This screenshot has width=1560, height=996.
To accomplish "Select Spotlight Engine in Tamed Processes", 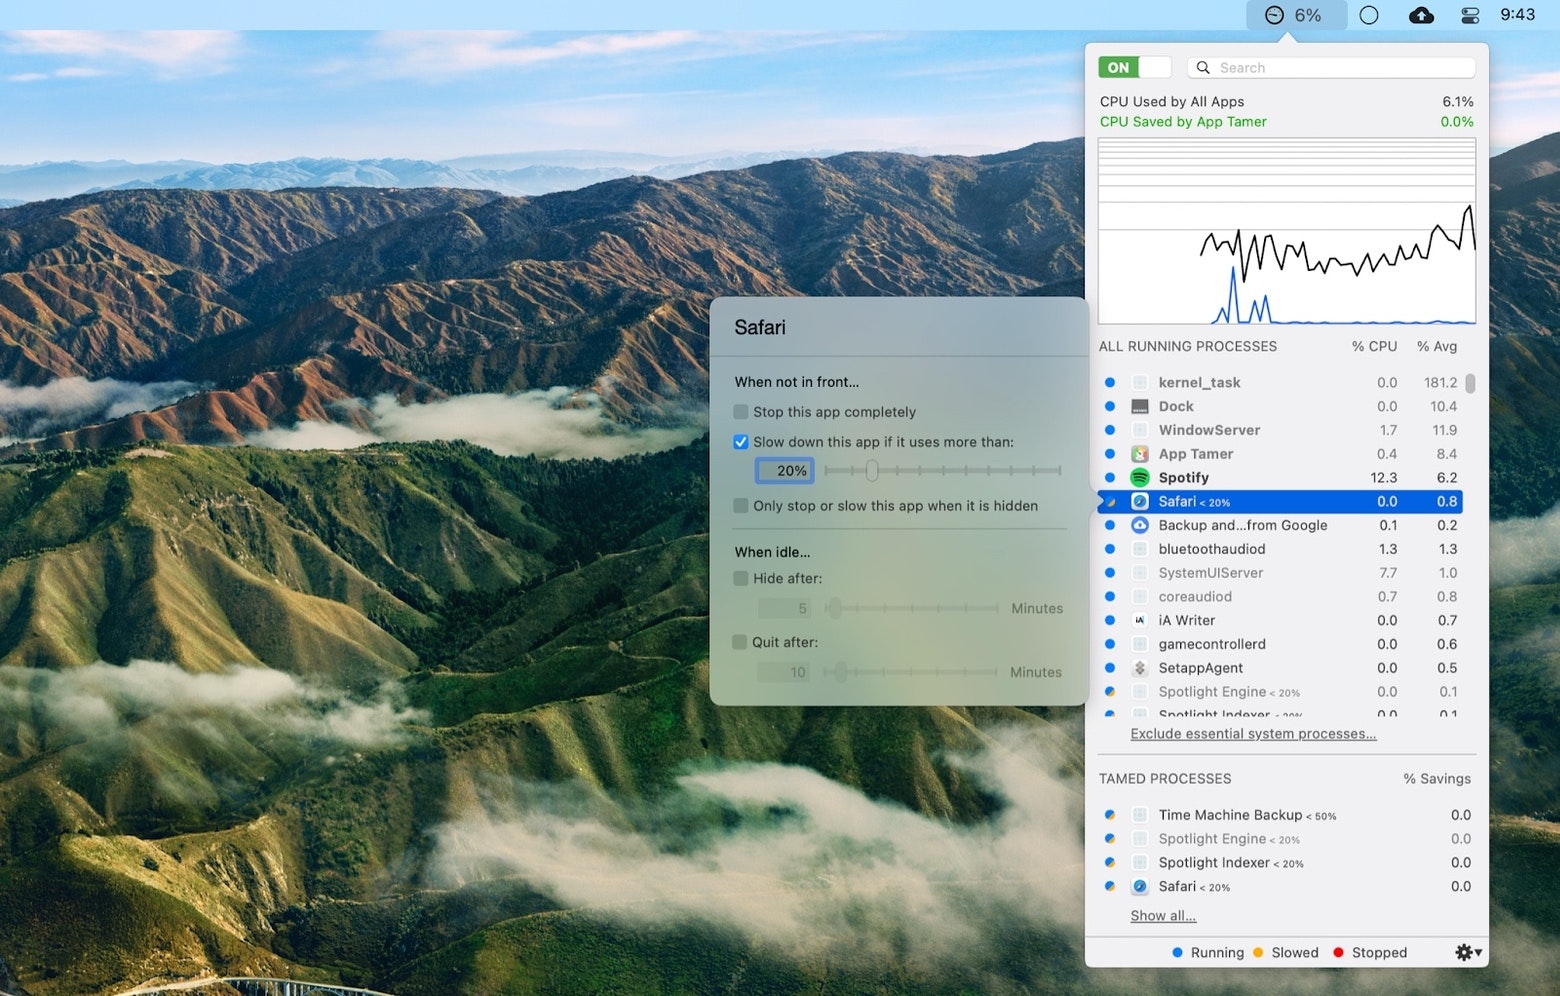I will [1286, 839].
